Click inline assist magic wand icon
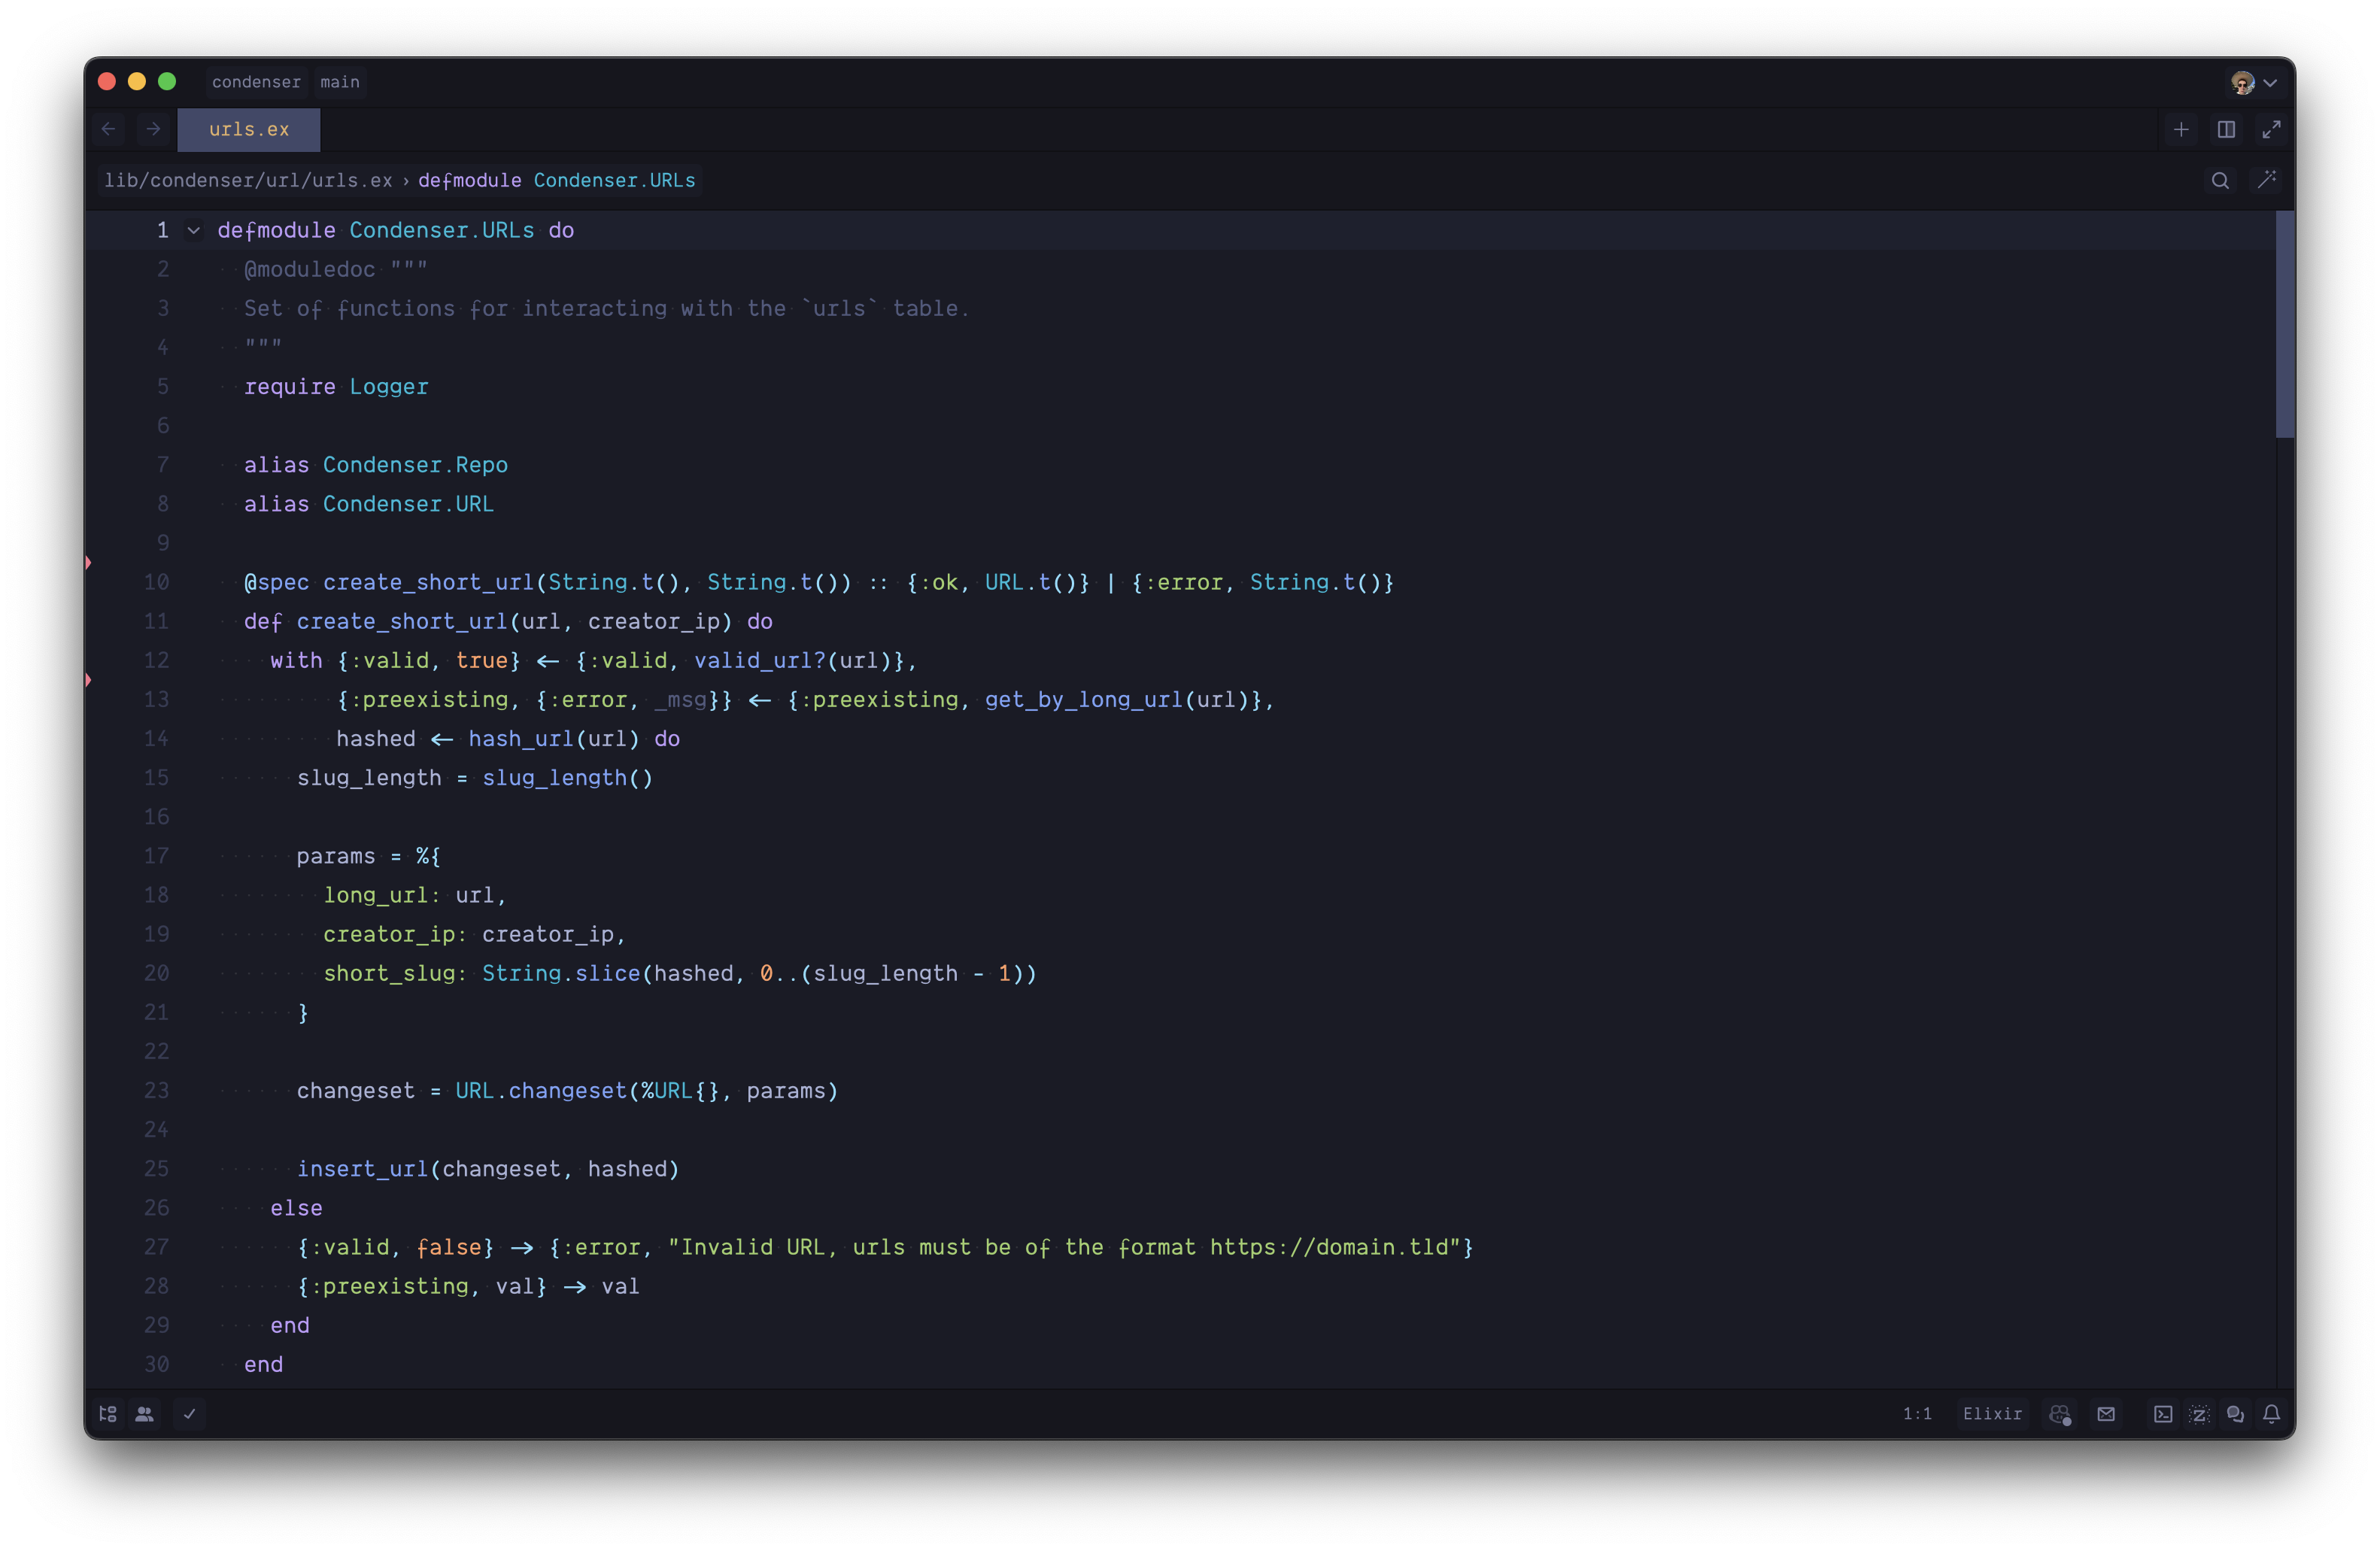This screenshot has width=2380, height=1551. pos(2267,180)
